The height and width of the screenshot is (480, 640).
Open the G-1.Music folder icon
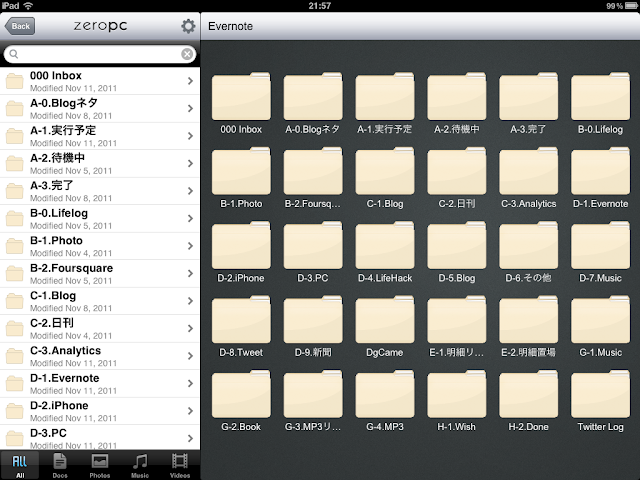tap(600, 320)
